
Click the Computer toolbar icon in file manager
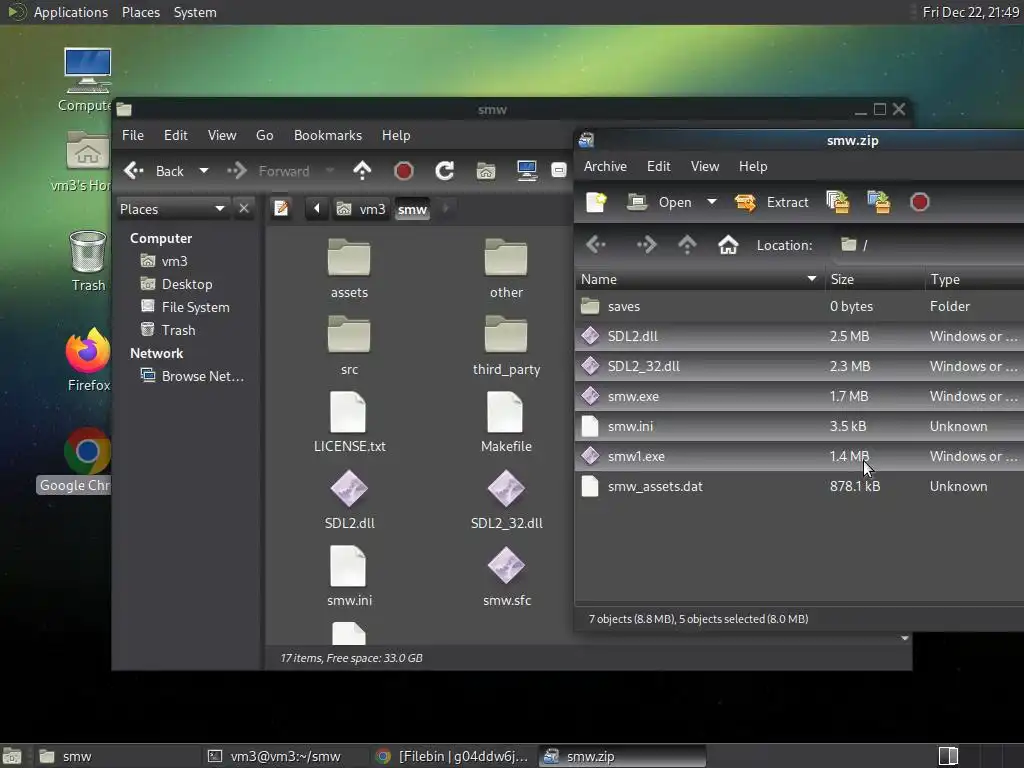pyautogui.click(x=526, y=171)
